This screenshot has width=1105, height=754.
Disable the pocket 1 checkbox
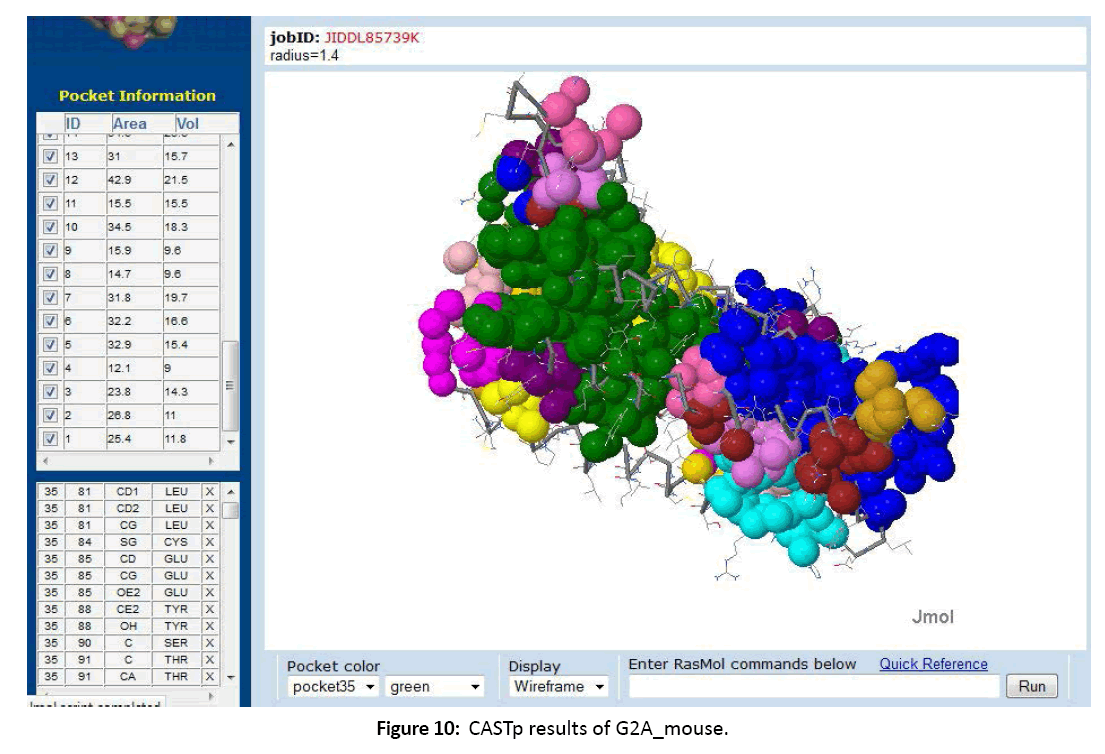[50, 438]
